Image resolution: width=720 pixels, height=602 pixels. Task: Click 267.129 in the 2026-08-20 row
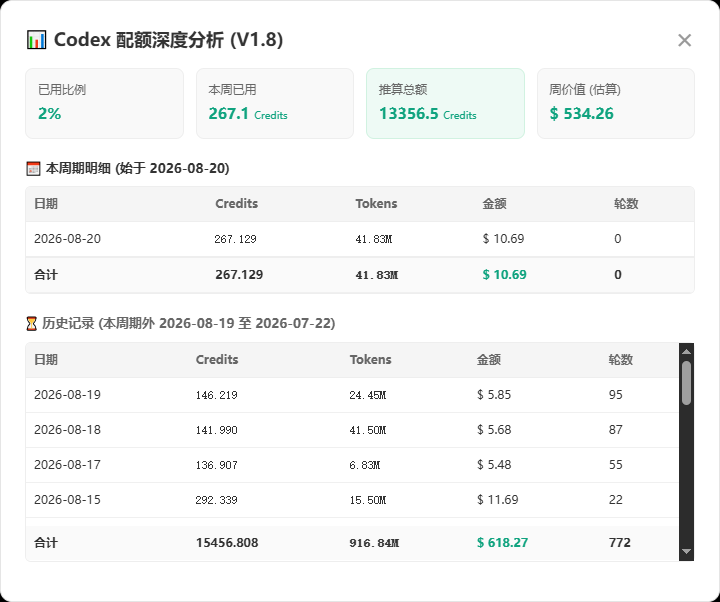tap(236, 239)
